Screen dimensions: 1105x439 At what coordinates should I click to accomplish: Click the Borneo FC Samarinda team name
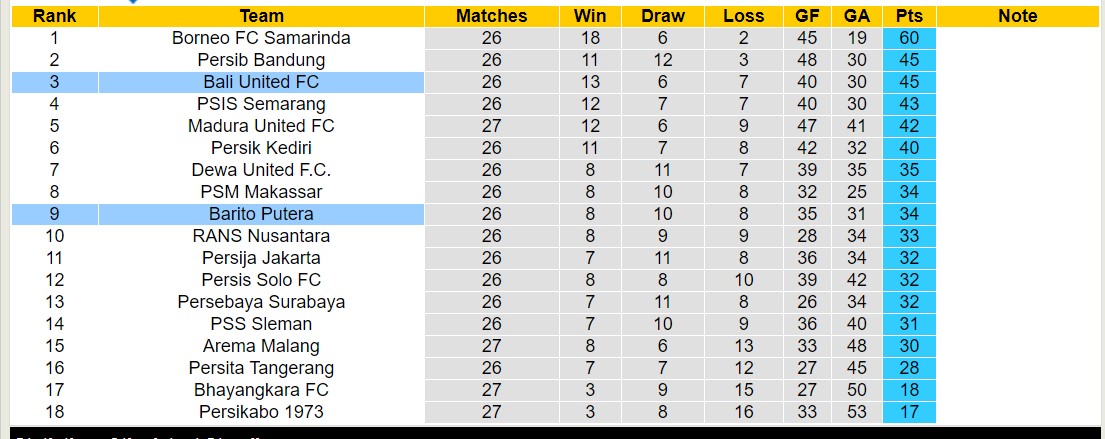[x=261, y=38]
